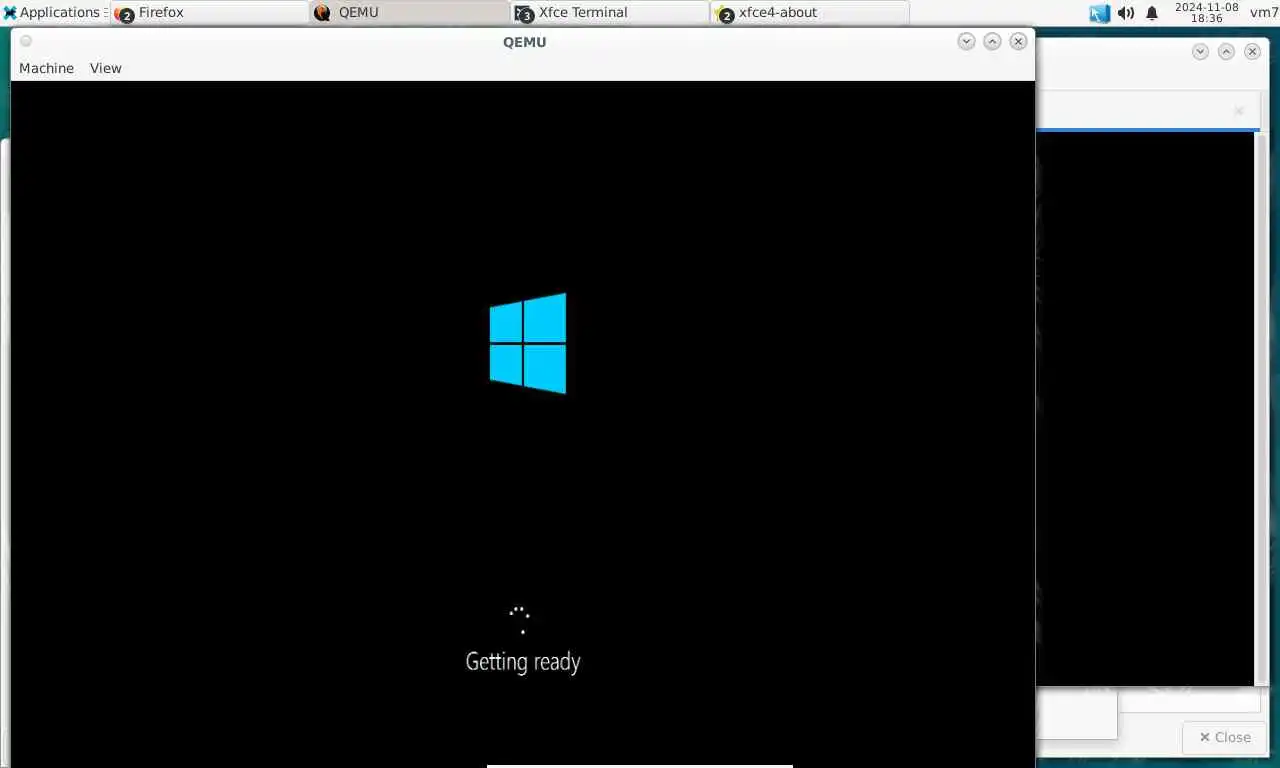Screen dimensions: 1280x768
Task: Click the blue cursor tray icon in the panel
Action: [1100, 13]
